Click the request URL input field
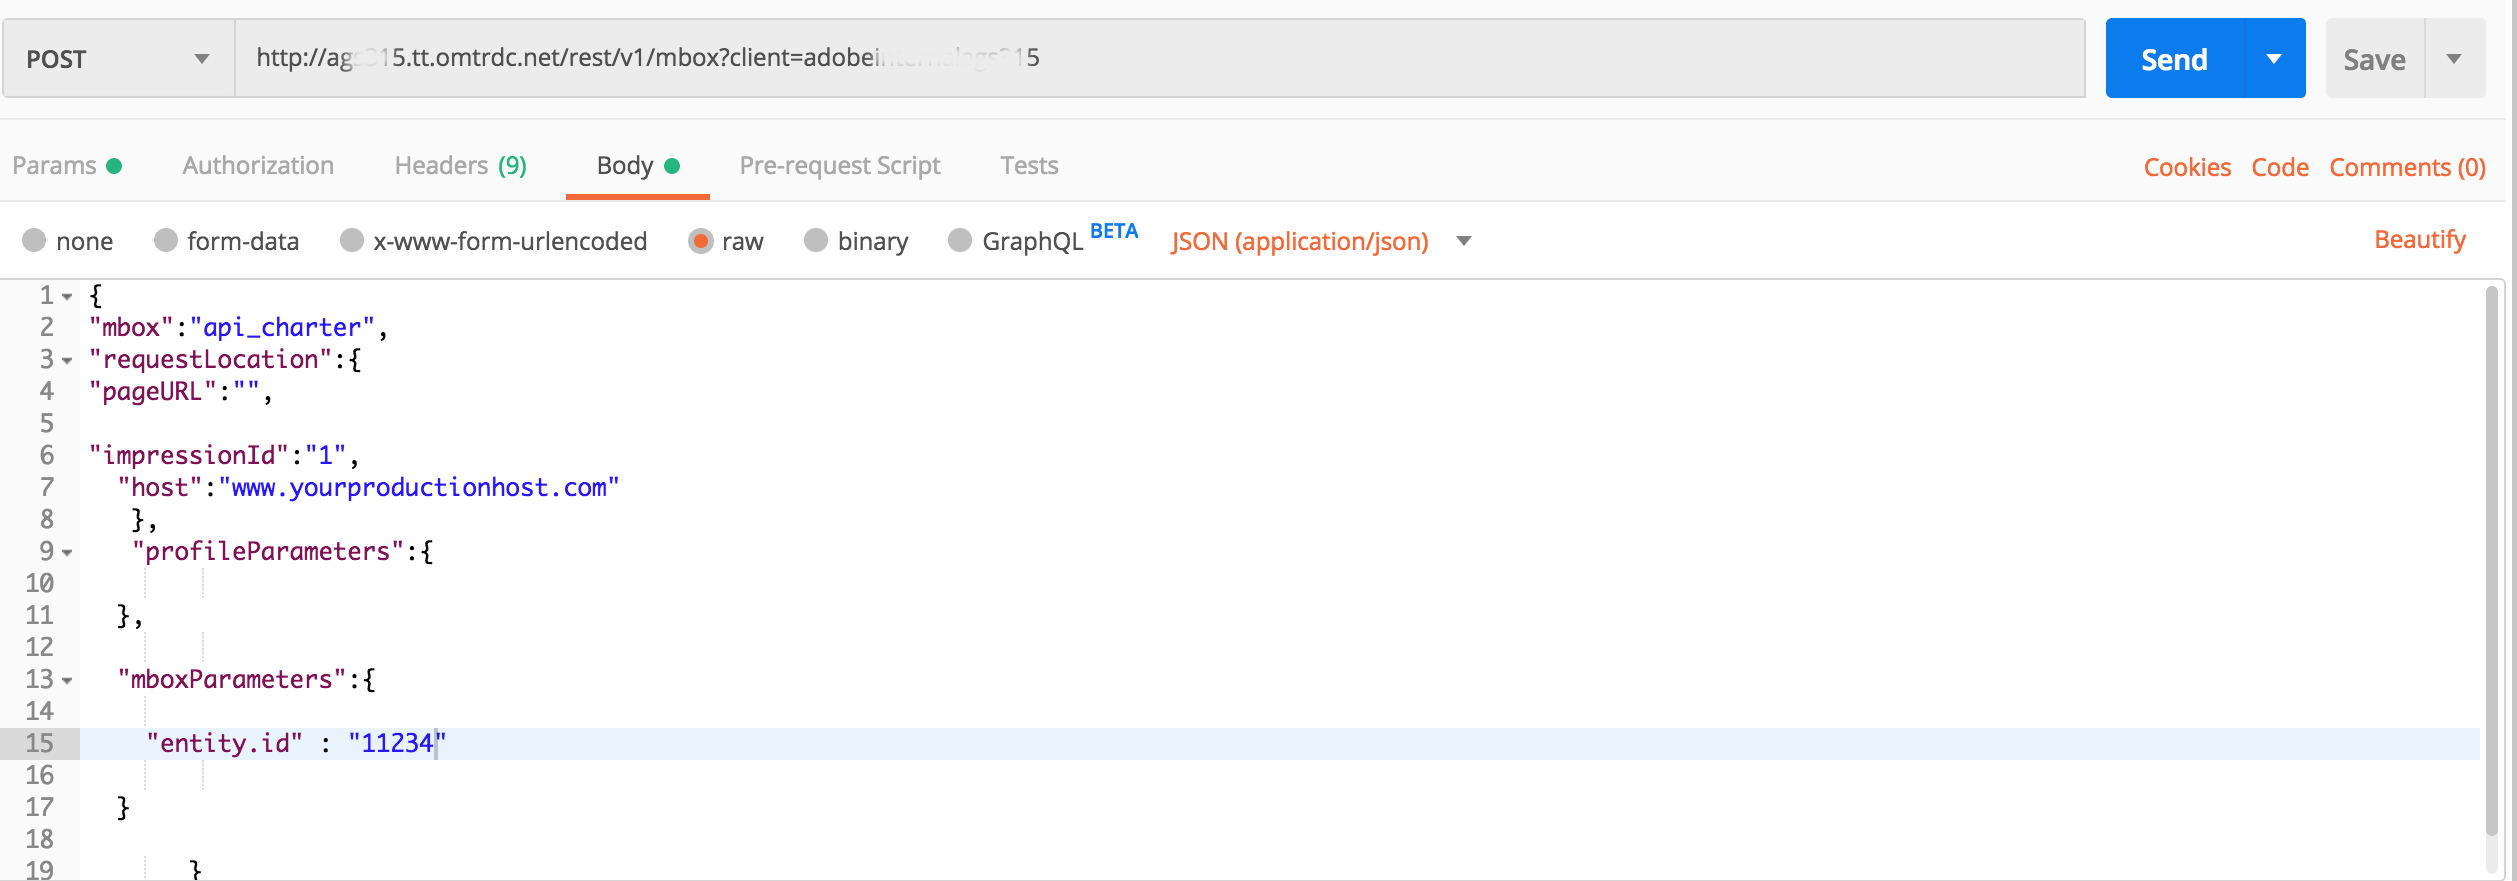 1160,58
